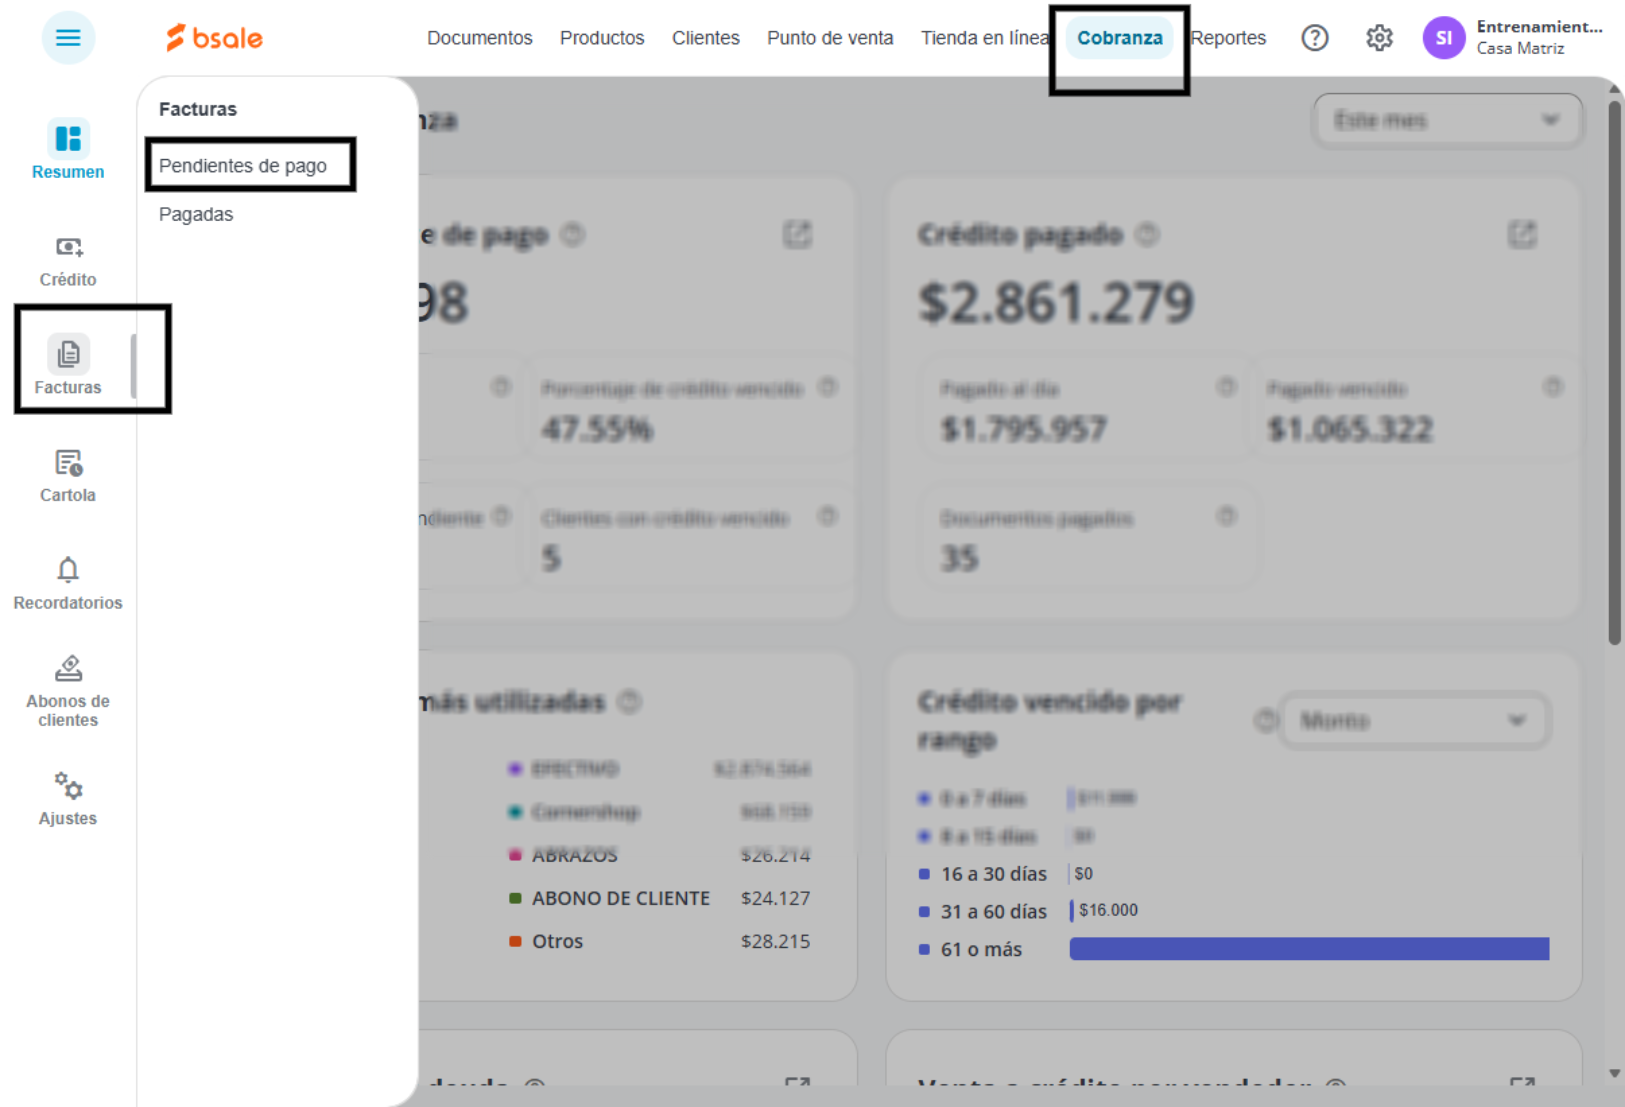The height and width of the screenshot is (1107, 1625).
Task: Click the Otros orange legend swatch
Action: [x=516, y=941]
